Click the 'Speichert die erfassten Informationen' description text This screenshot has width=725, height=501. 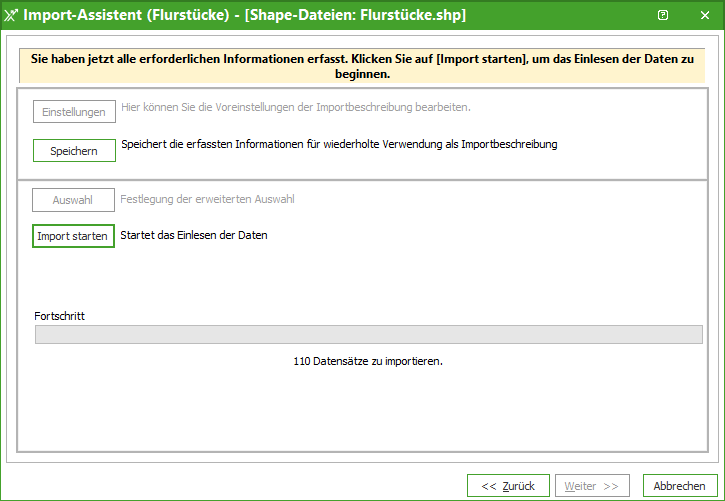click(338, 144)
